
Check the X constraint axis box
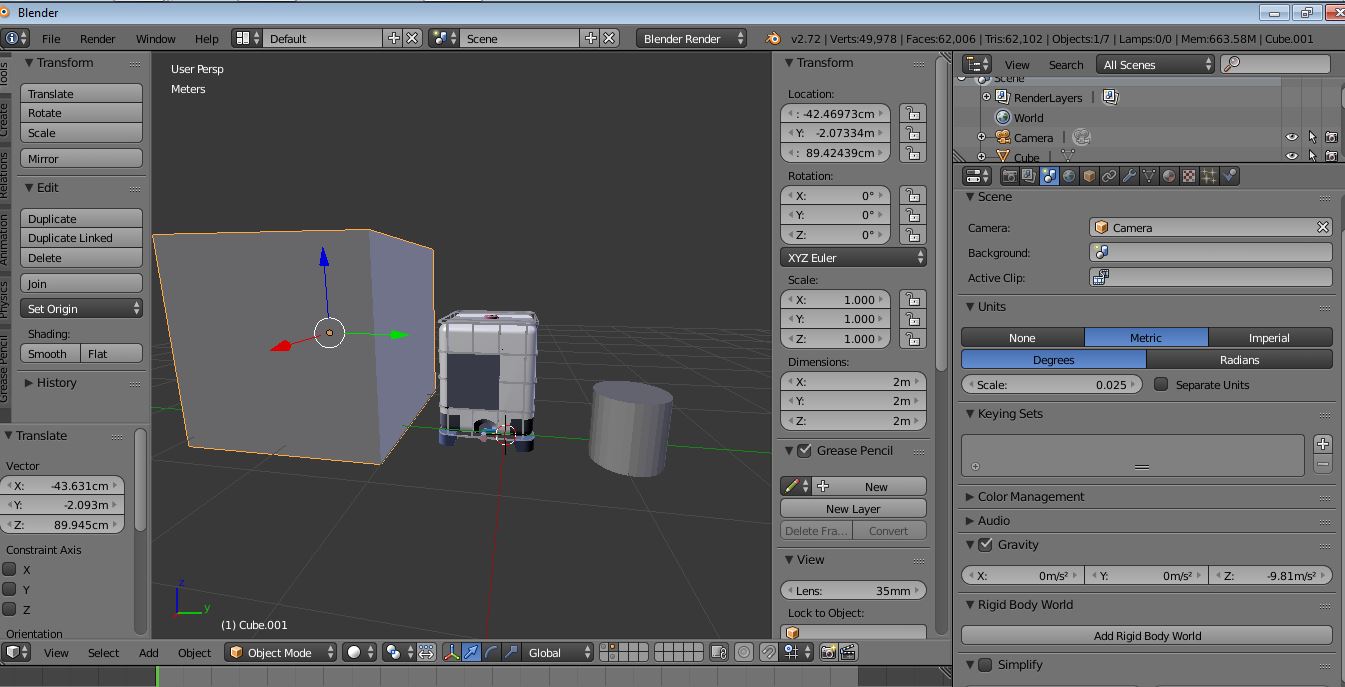(x=10, y=569)
